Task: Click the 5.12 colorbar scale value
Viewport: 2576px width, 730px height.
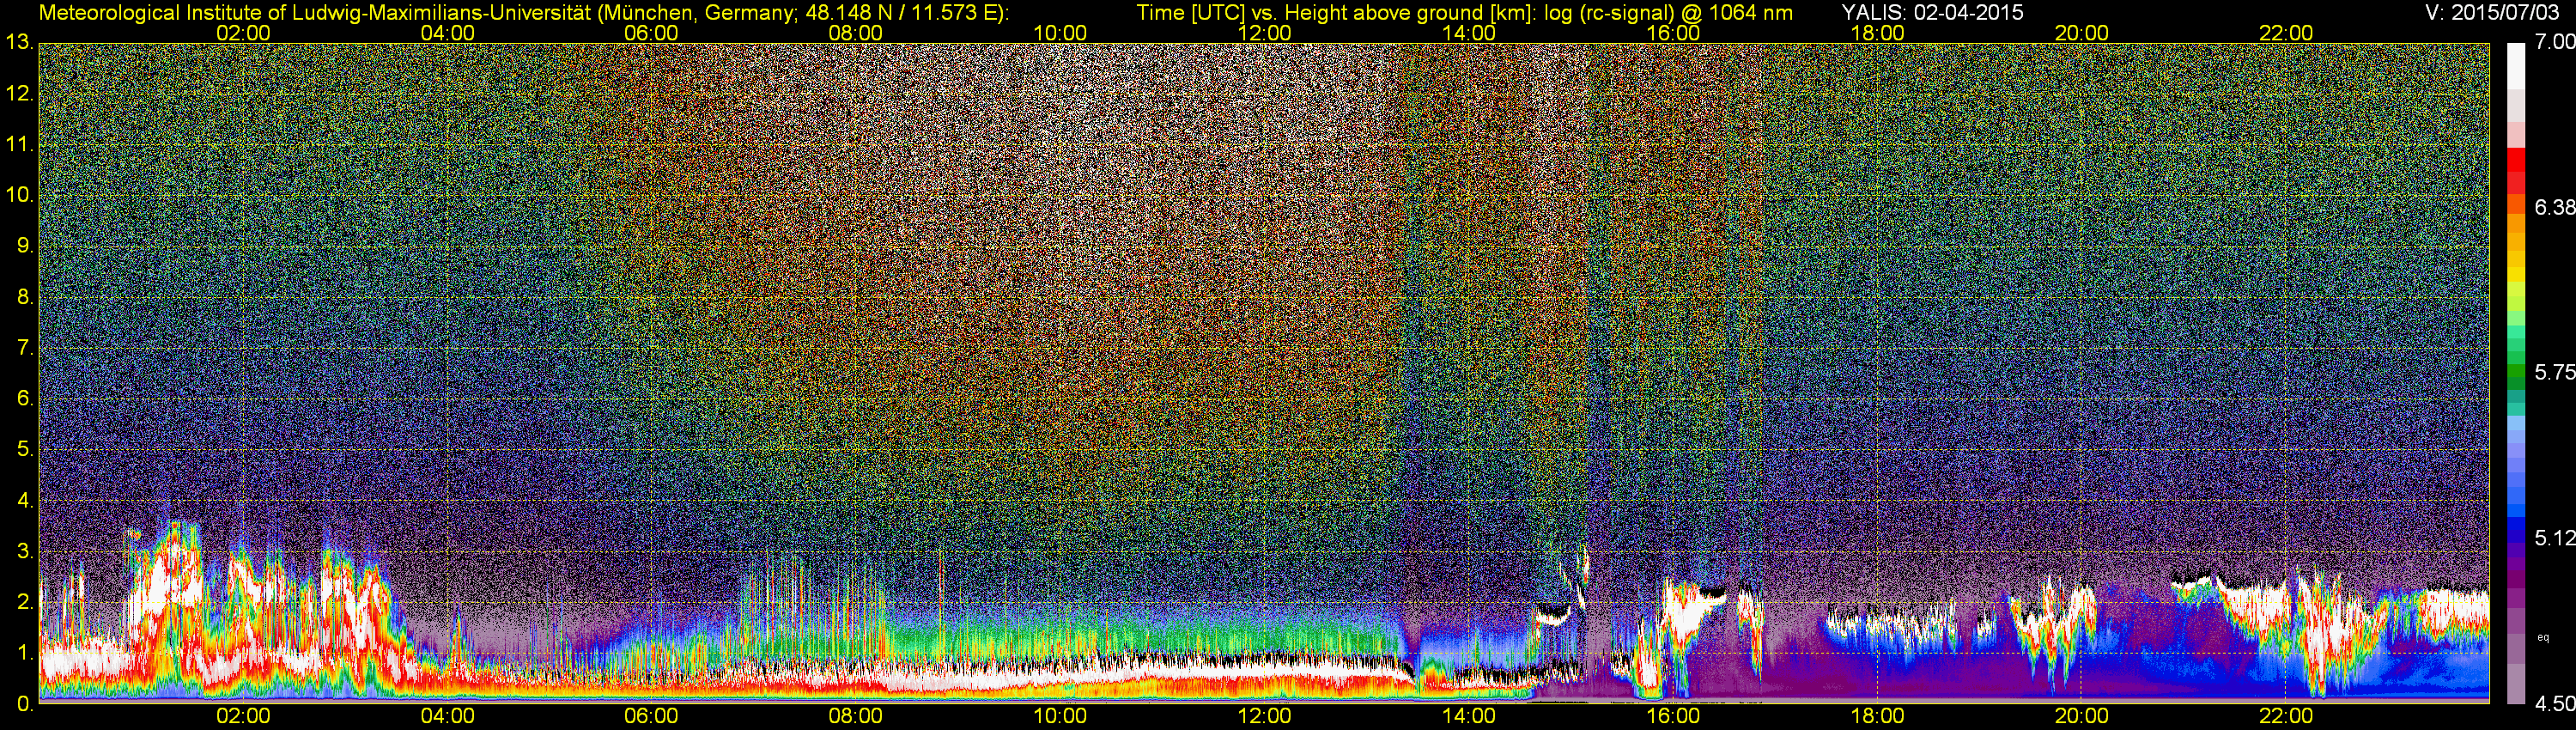Action: (x=2555, y=538)
